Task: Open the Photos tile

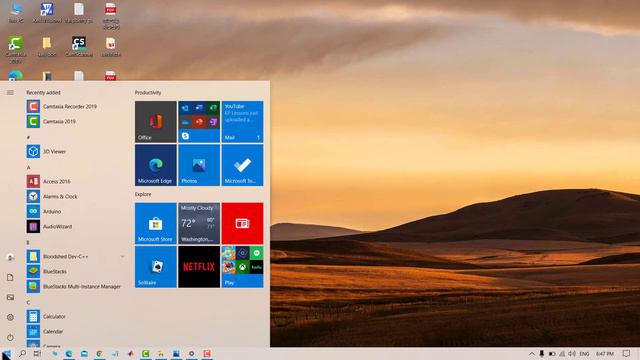Action: tap(199, 165)
